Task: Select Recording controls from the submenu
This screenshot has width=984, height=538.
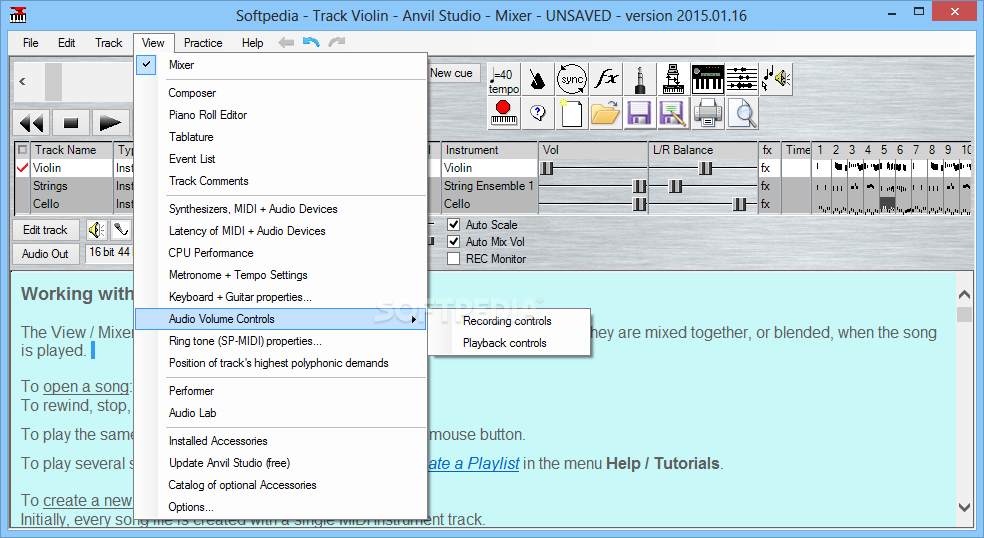Action: 508,321
